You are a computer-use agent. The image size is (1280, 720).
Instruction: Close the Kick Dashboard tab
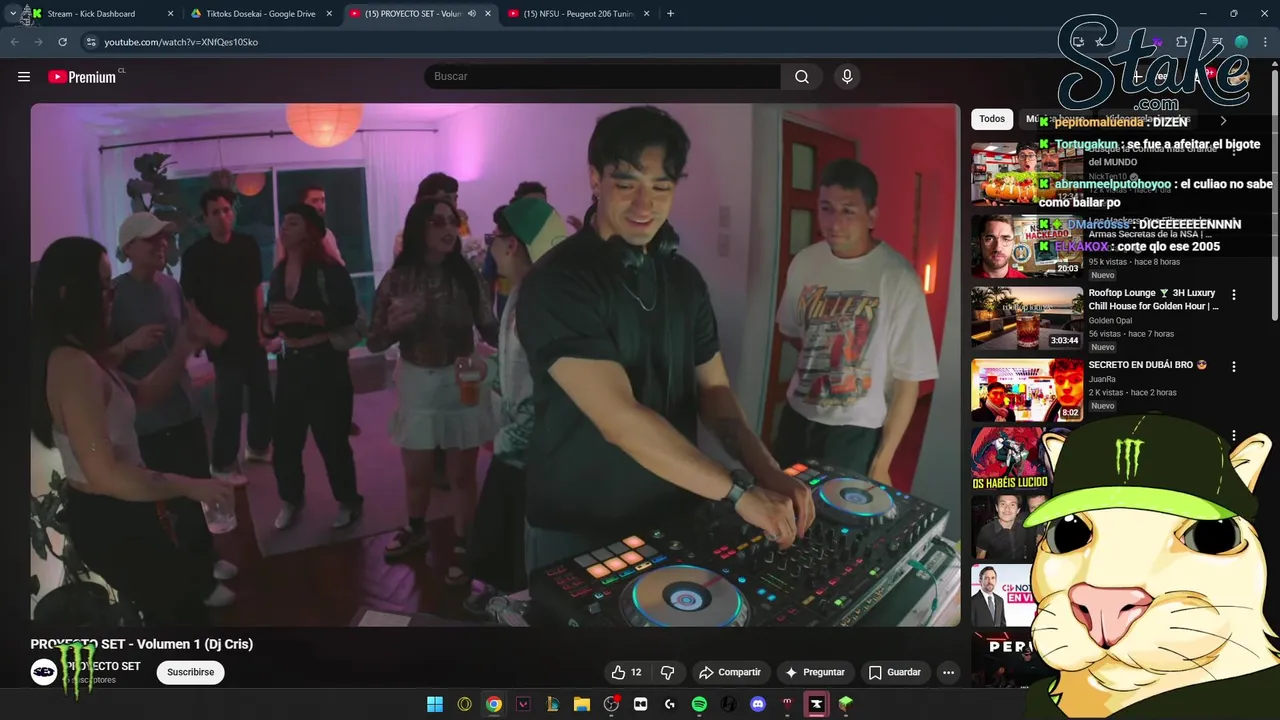[x=170, y=14]
